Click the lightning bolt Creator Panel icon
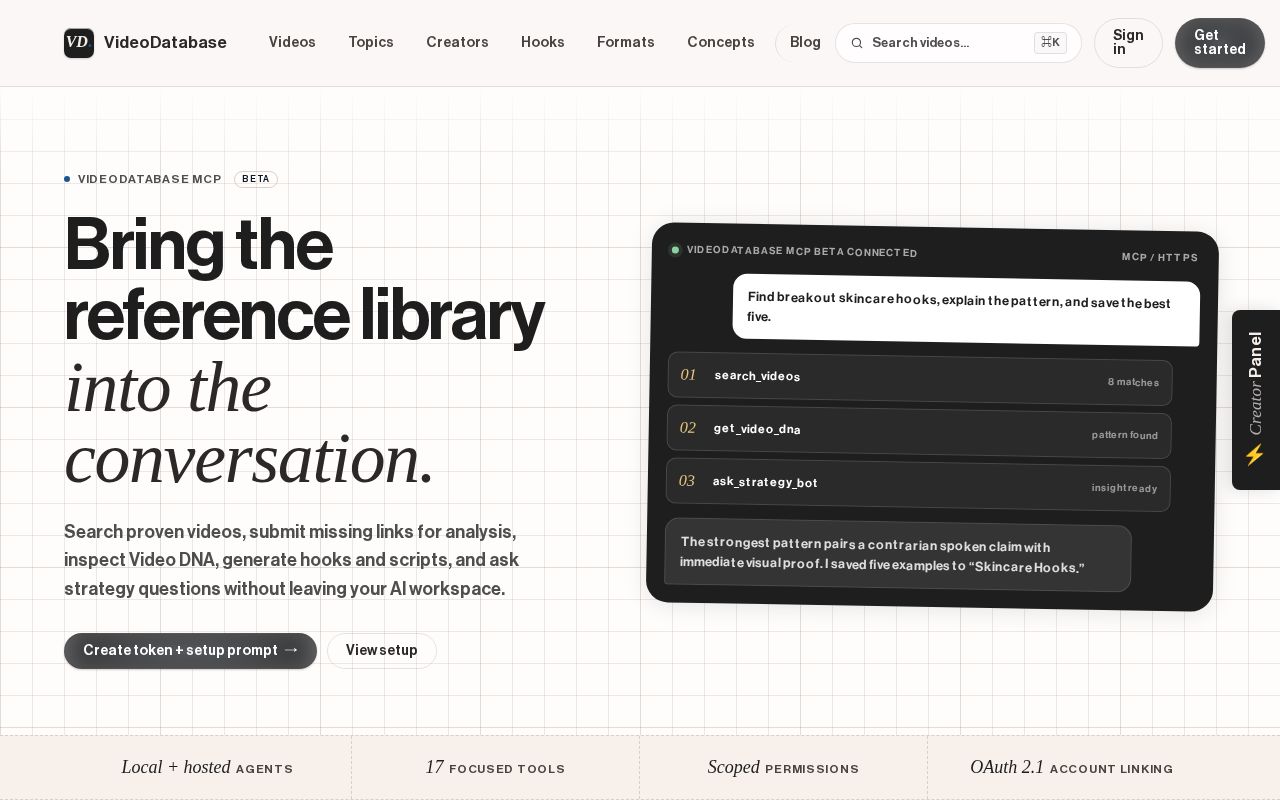Image resolution: width=1280 pixels, height=800 pixels. point(1254,456)
